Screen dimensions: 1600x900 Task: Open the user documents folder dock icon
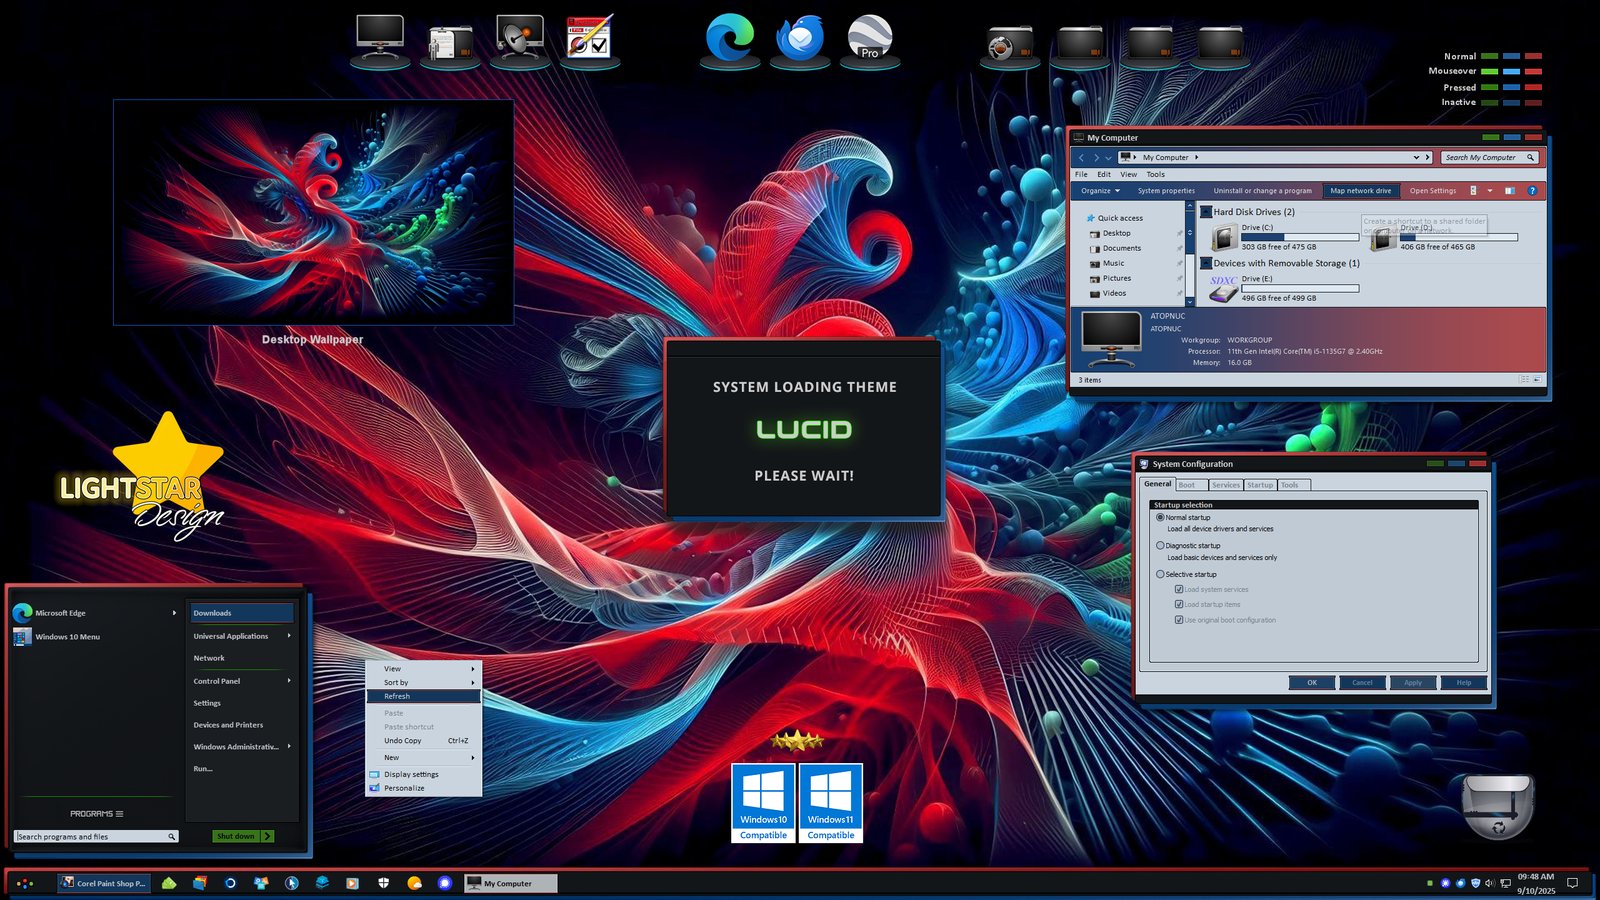click(x=450, y=41)
